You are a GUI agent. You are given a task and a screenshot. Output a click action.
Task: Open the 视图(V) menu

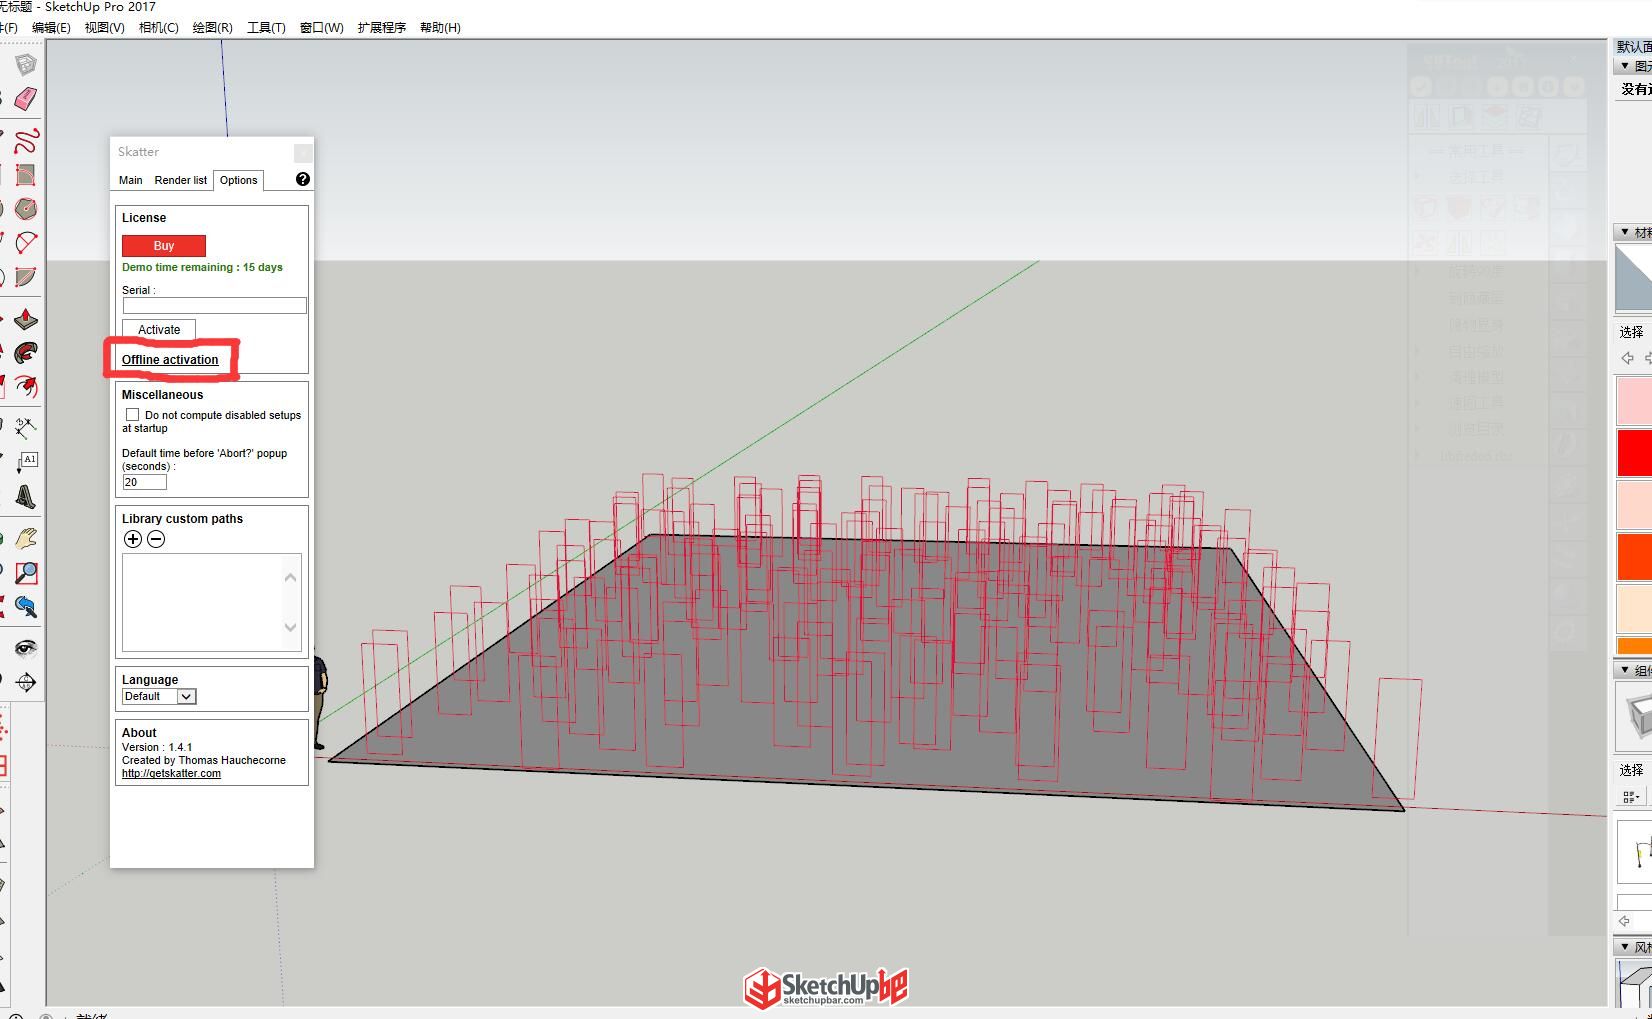pyautogui.click(x=105, y=27)
